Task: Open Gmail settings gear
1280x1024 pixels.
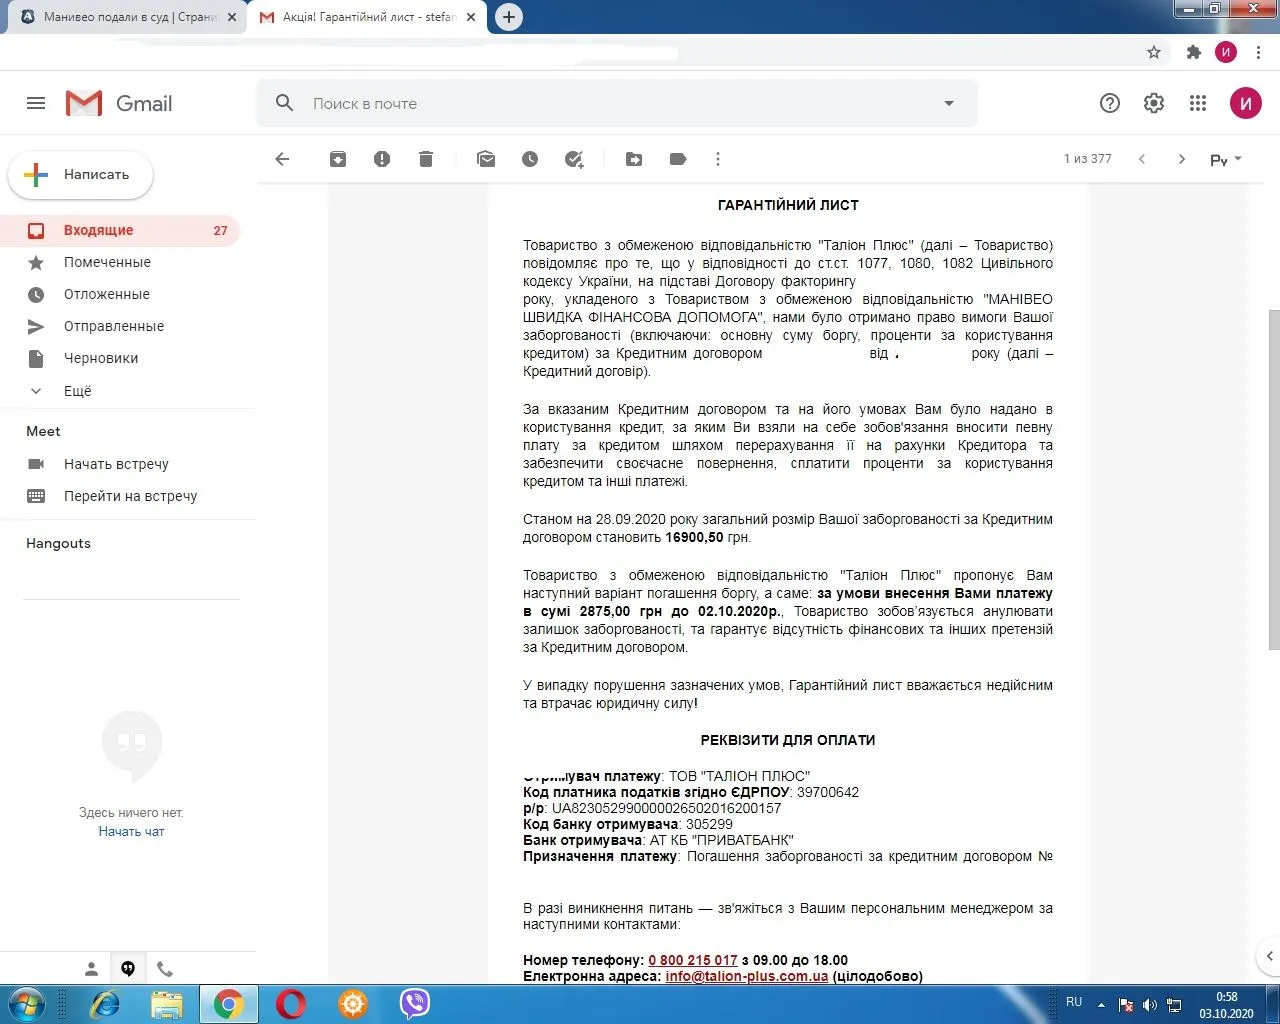Action: click(x=1153, y=102)
